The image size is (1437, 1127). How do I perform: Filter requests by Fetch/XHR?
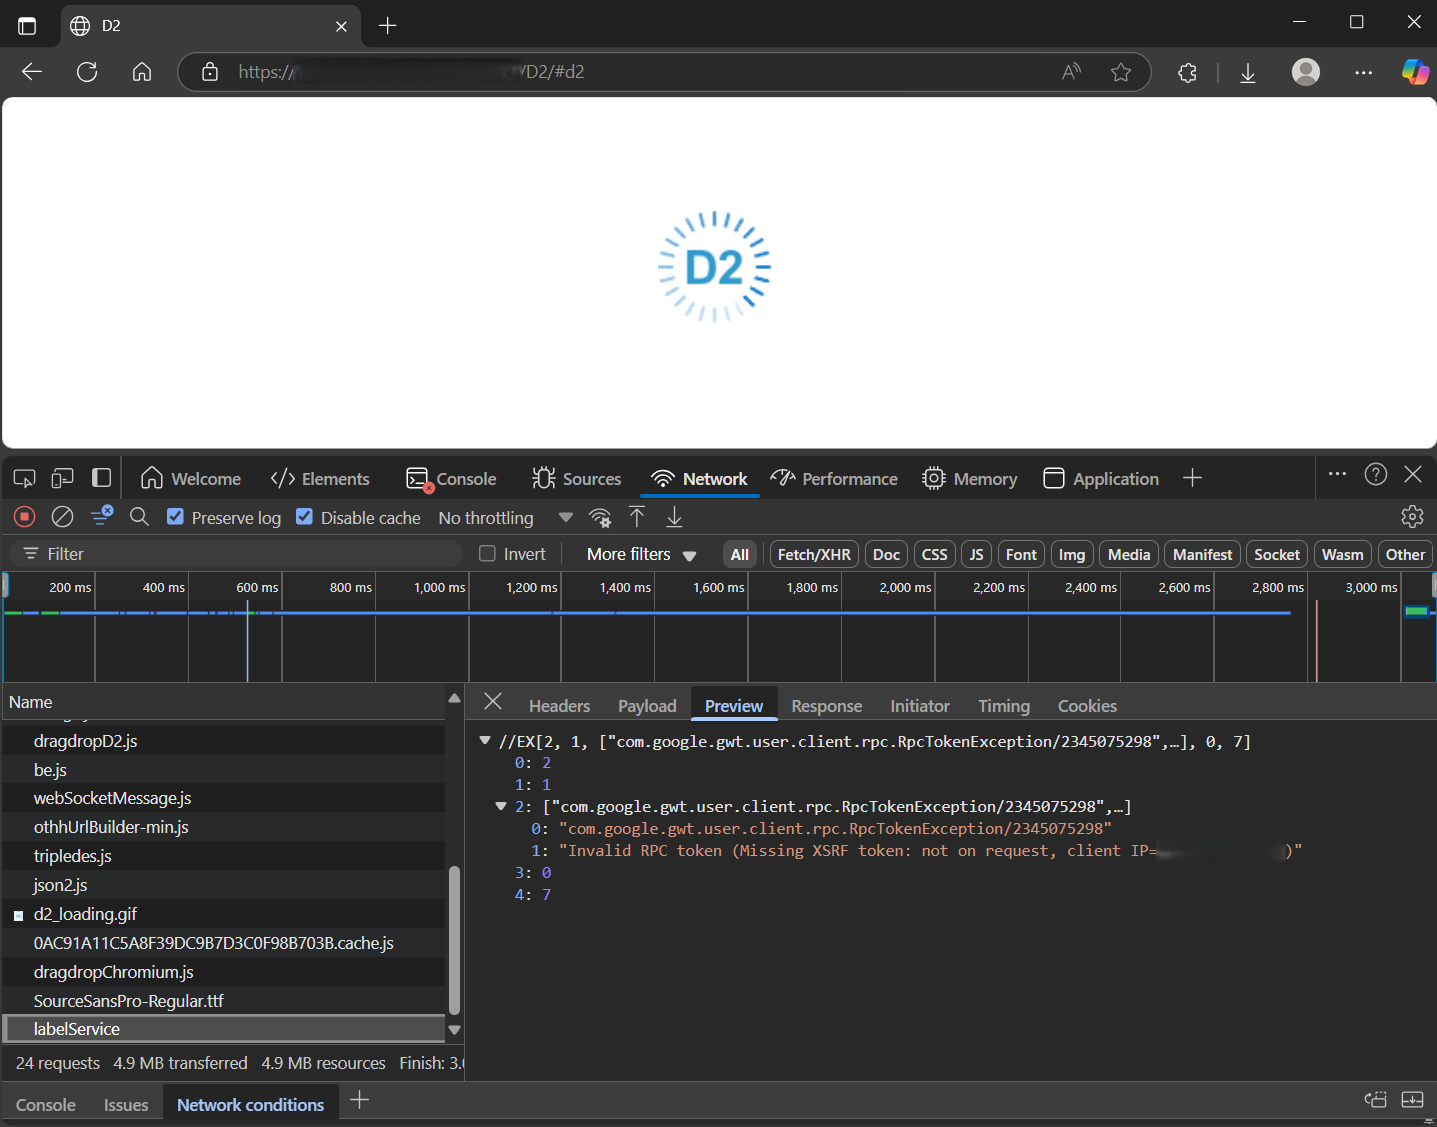[x=813, y=554]
